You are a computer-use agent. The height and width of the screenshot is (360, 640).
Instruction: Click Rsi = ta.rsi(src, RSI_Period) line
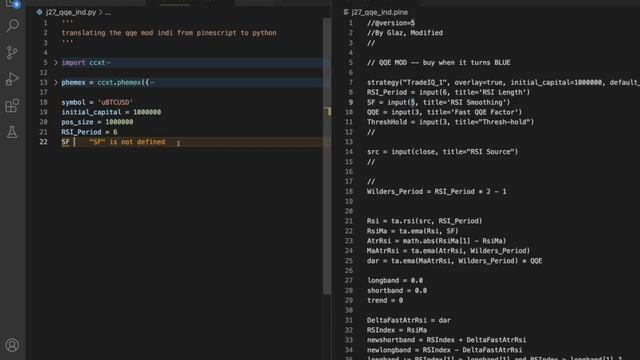(424, 221)
